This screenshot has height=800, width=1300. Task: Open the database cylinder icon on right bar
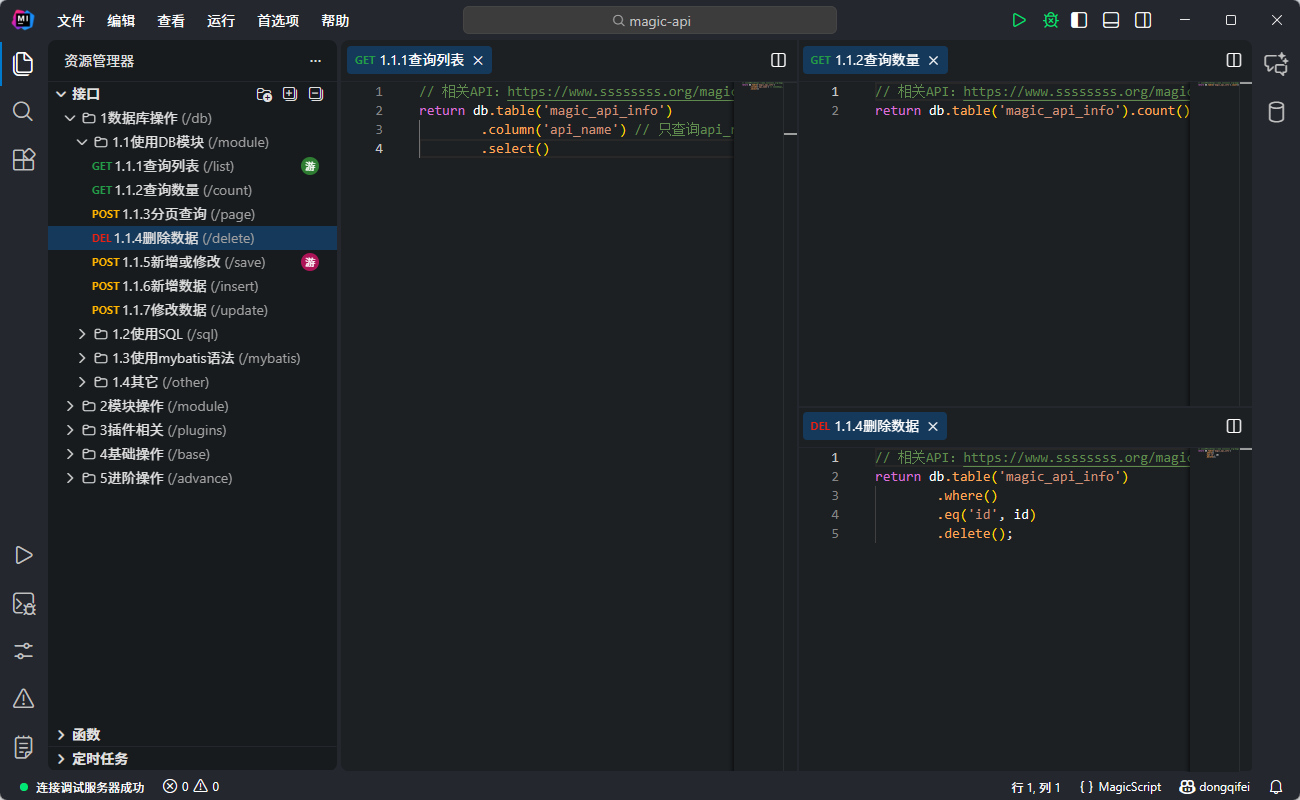pyautogui.click(x=1276, y=112)
